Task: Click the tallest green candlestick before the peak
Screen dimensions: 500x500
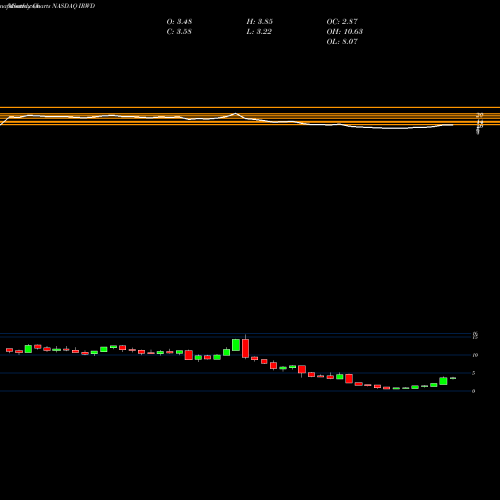Action: 236,345
